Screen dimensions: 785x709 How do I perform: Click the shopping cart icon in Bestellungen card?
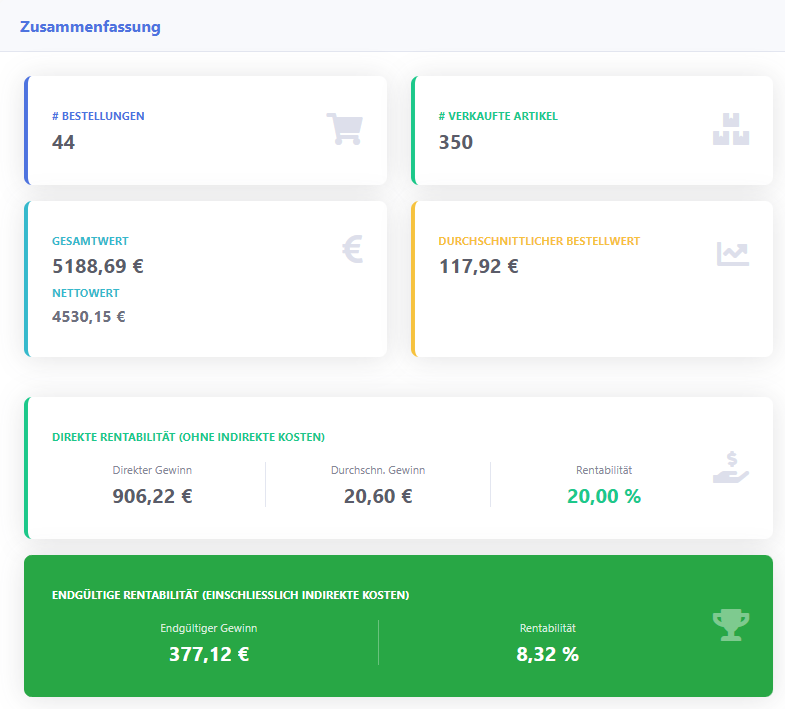pyautogui.click(x=344, y=129)
